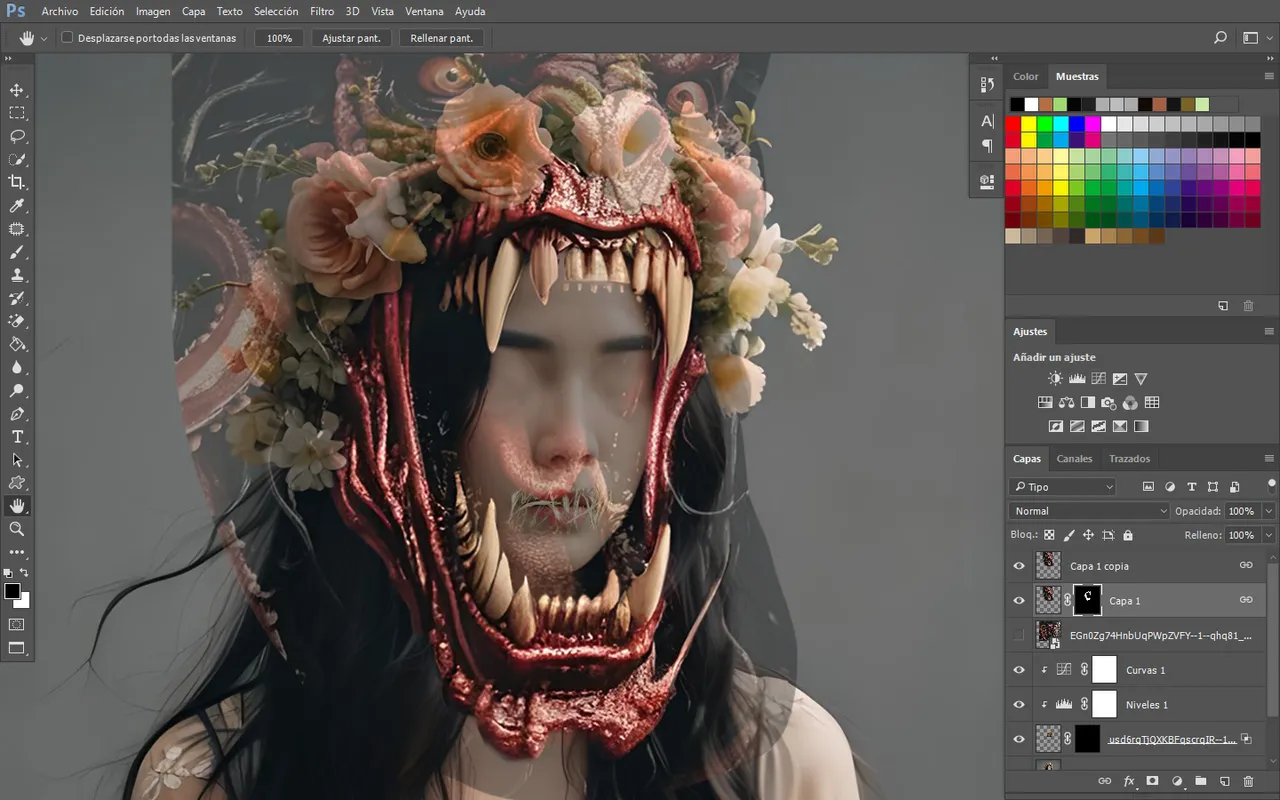Switch to the Canales tab
Viewport: 1280px width, 800px height.
point(1075,459)
